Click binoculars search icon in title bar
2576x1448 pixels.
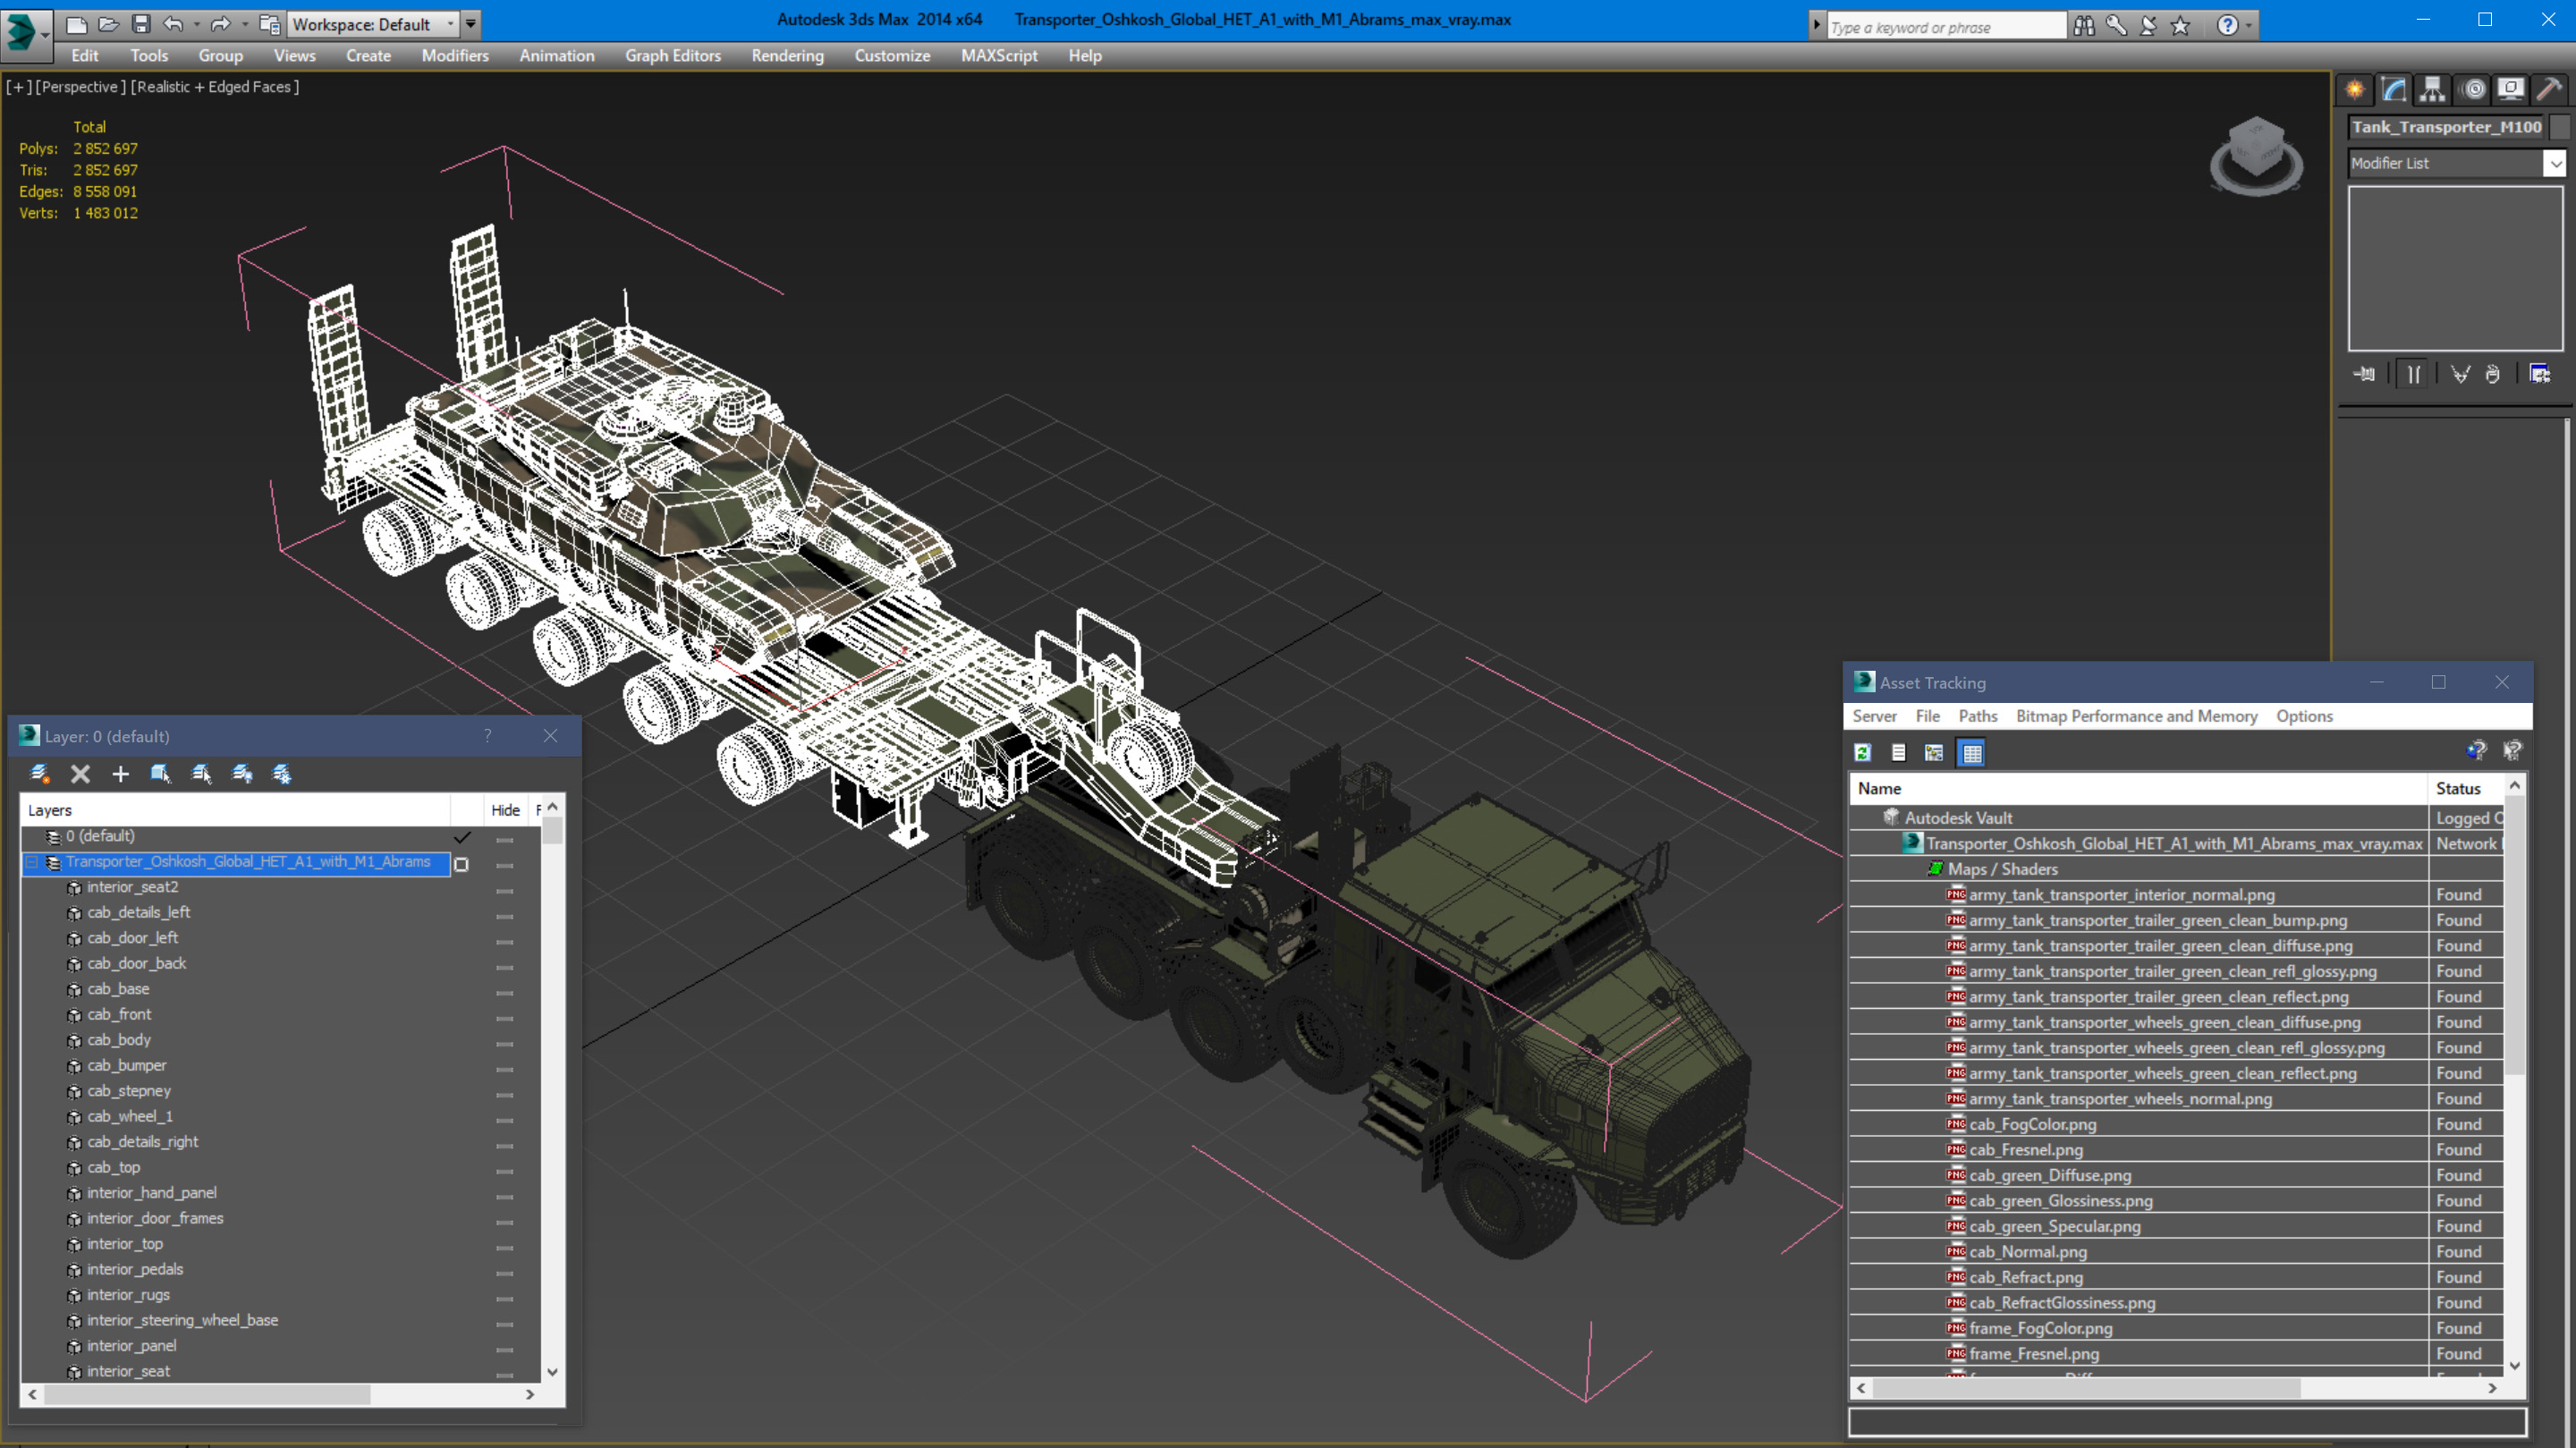(2084, 26)
